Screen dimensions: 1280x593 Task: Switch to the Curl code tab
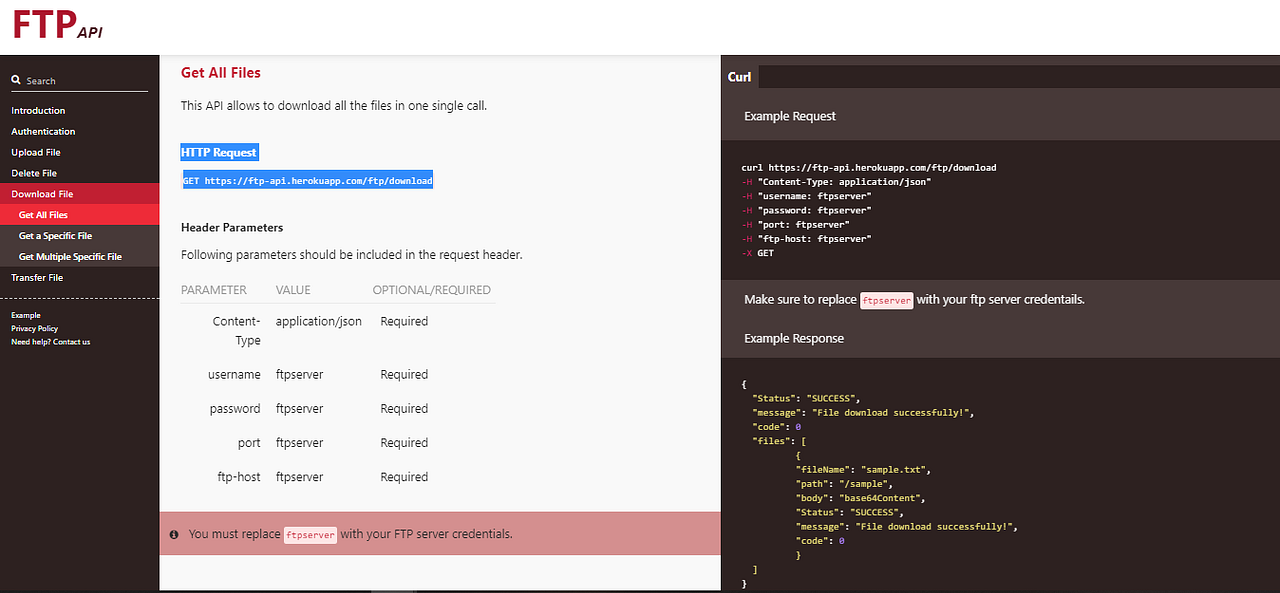pos(740,77)
